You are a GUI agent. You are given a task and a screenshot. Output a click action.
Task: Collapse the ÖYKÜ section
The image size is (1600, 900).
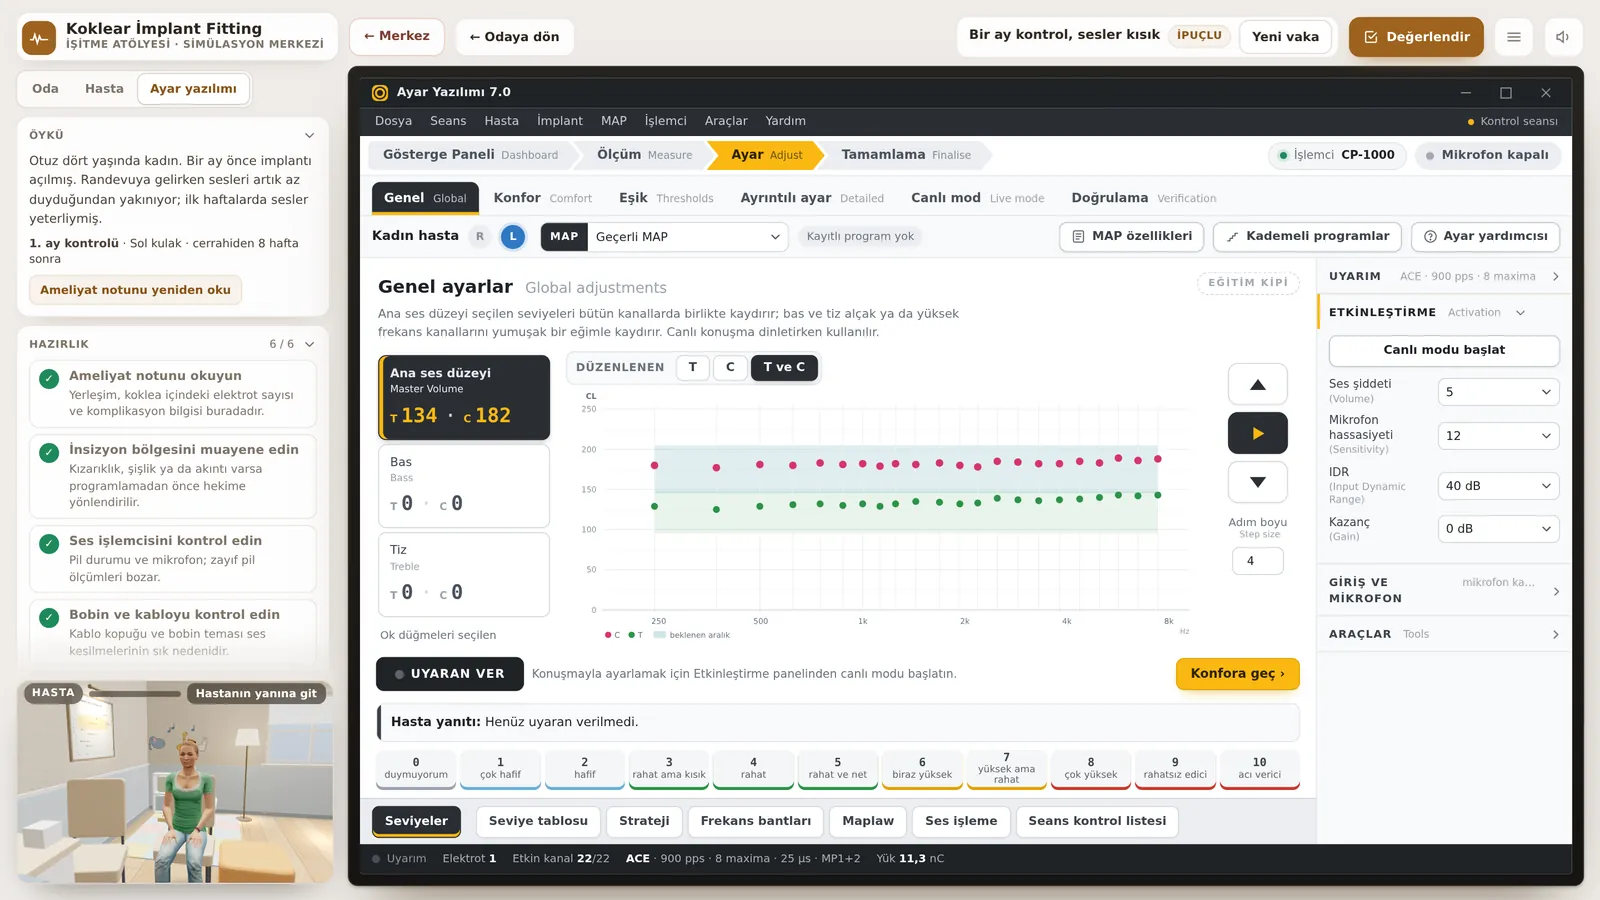[x=309, y=135]
